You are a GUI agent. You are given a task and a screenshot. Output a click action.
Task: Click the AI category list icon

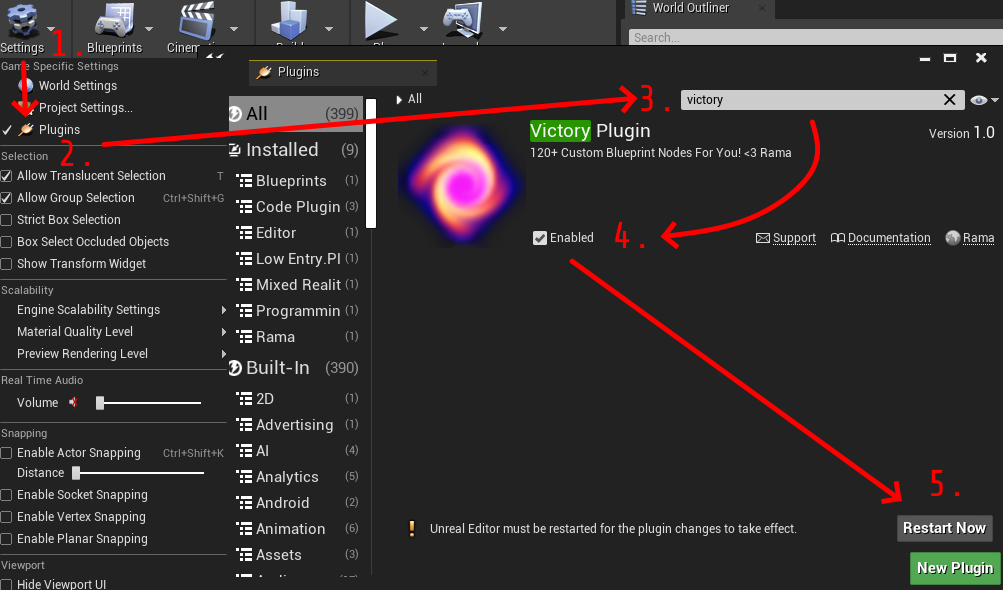click(x=244, y=450)
